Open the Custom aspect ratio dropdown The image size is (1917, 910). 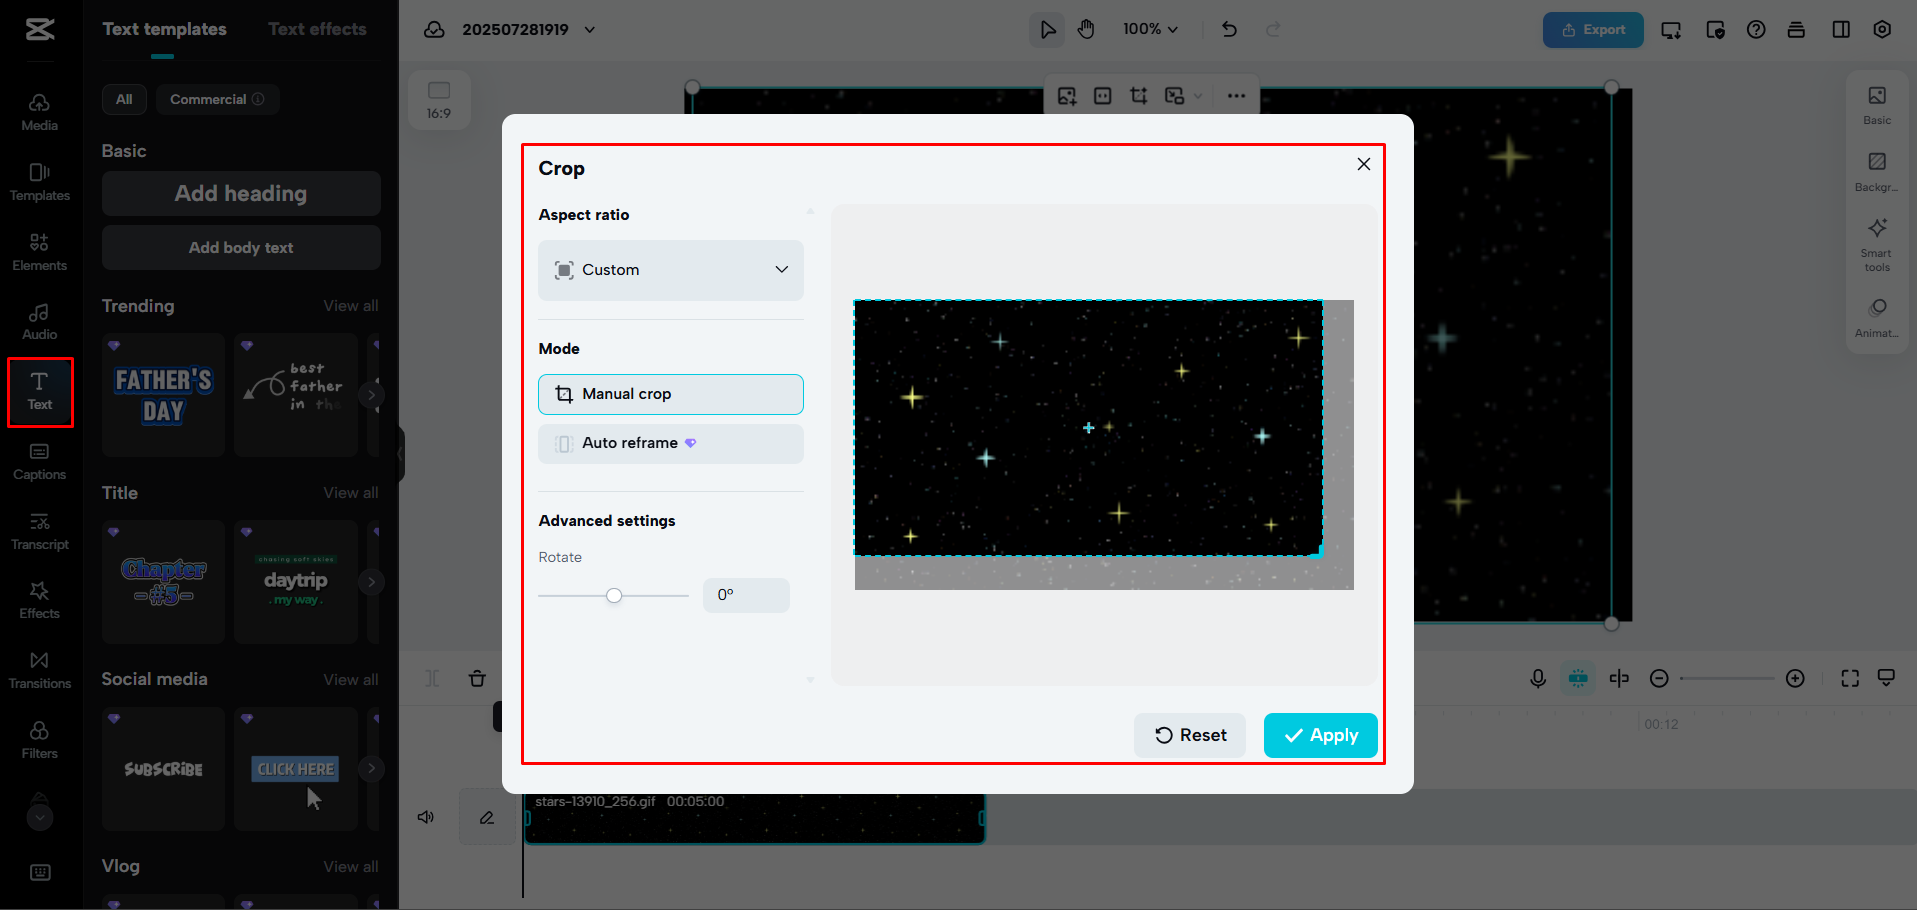pos(670,270)
